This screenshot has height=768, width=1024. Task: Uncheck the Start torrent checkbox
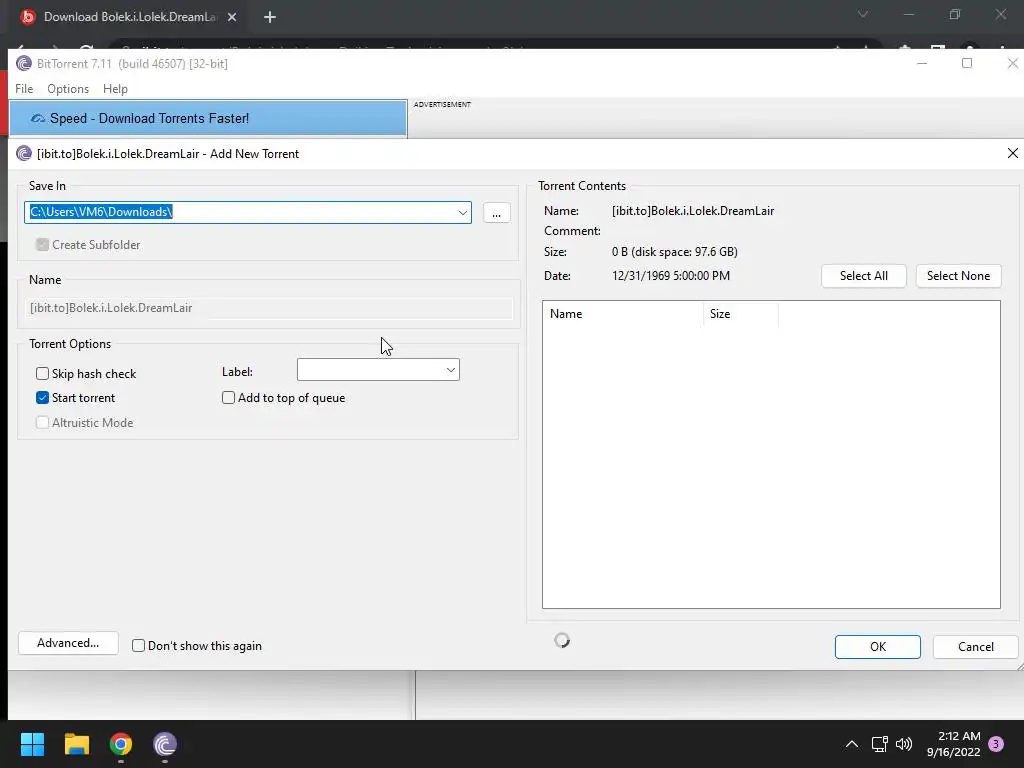(42, 398)
